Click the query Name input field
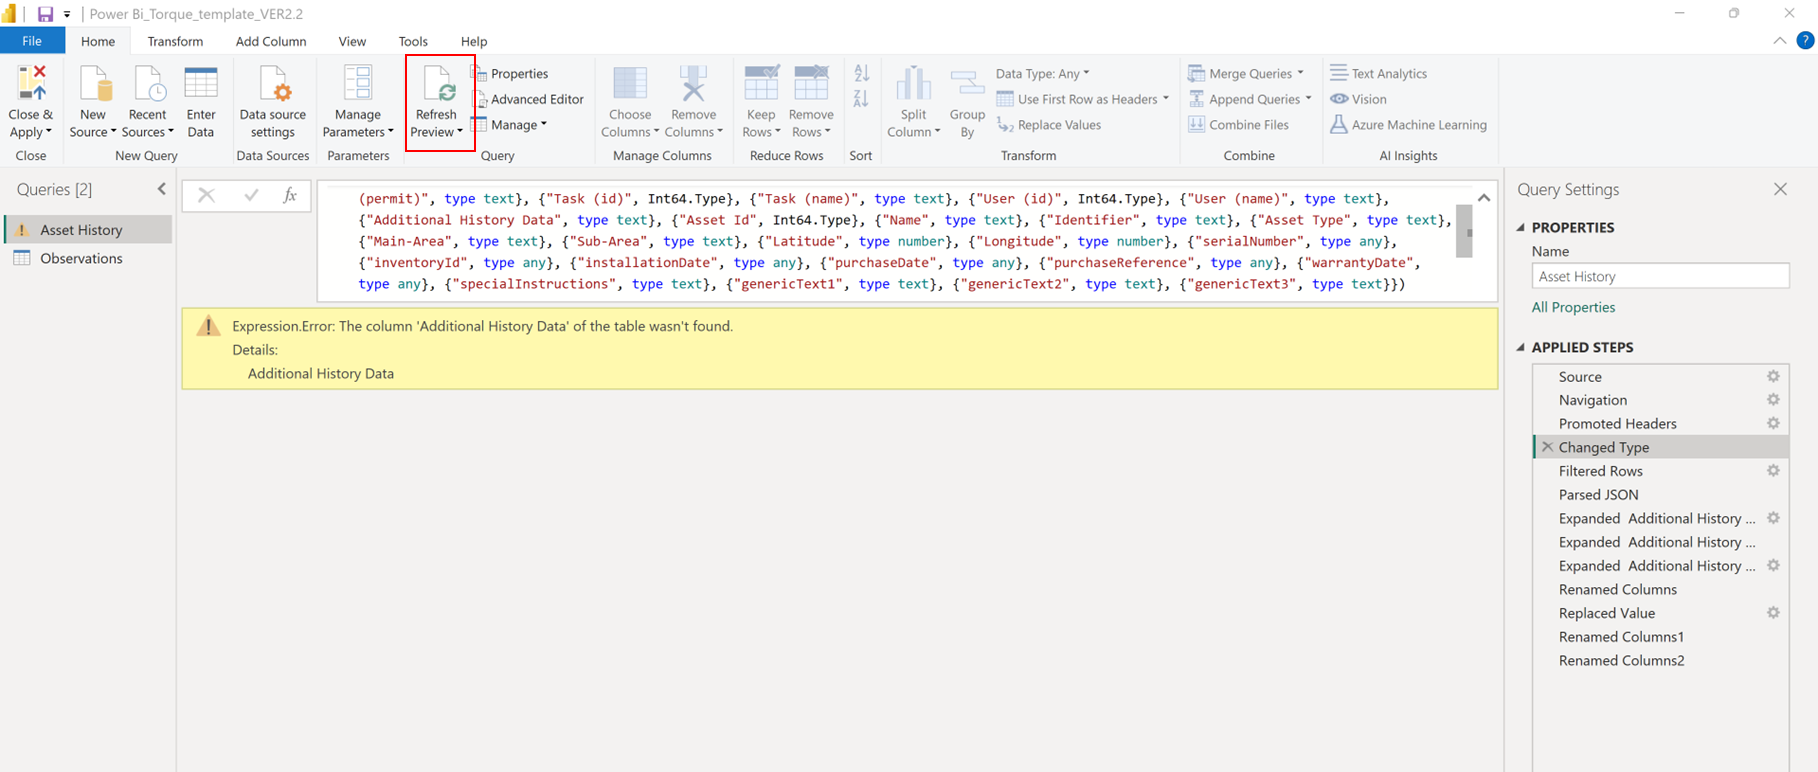This screenshot has width=1818, height=772. [x=1659, y=276]
